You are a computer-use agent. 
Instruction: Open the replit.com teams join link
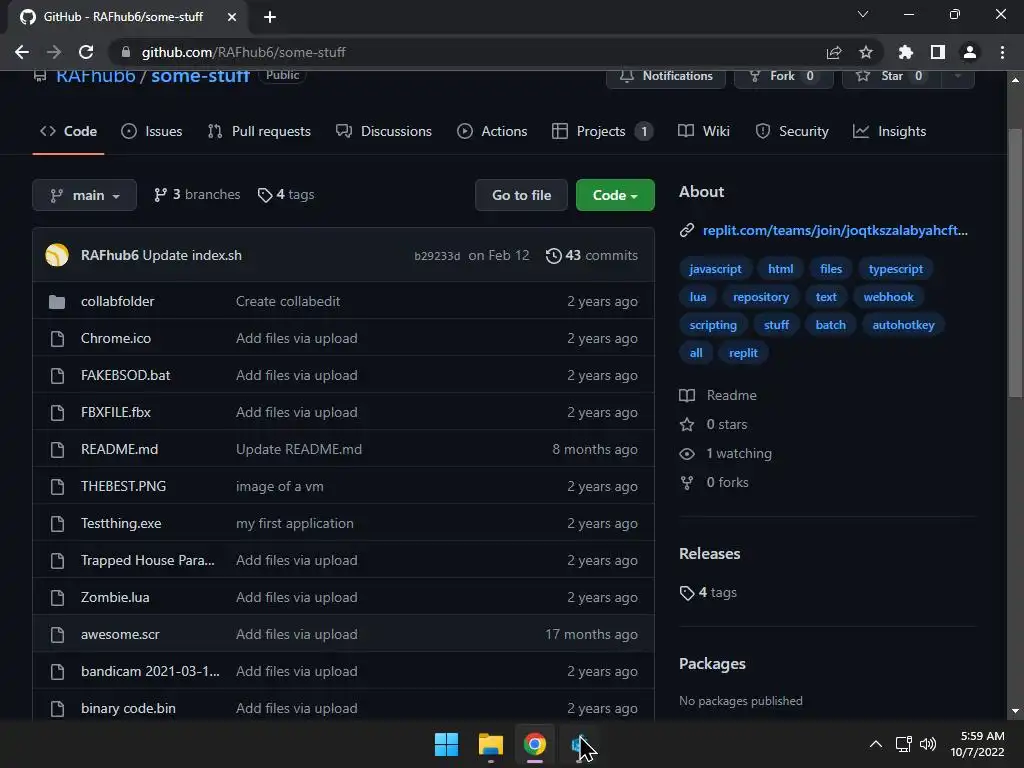[x=835, y=231]
